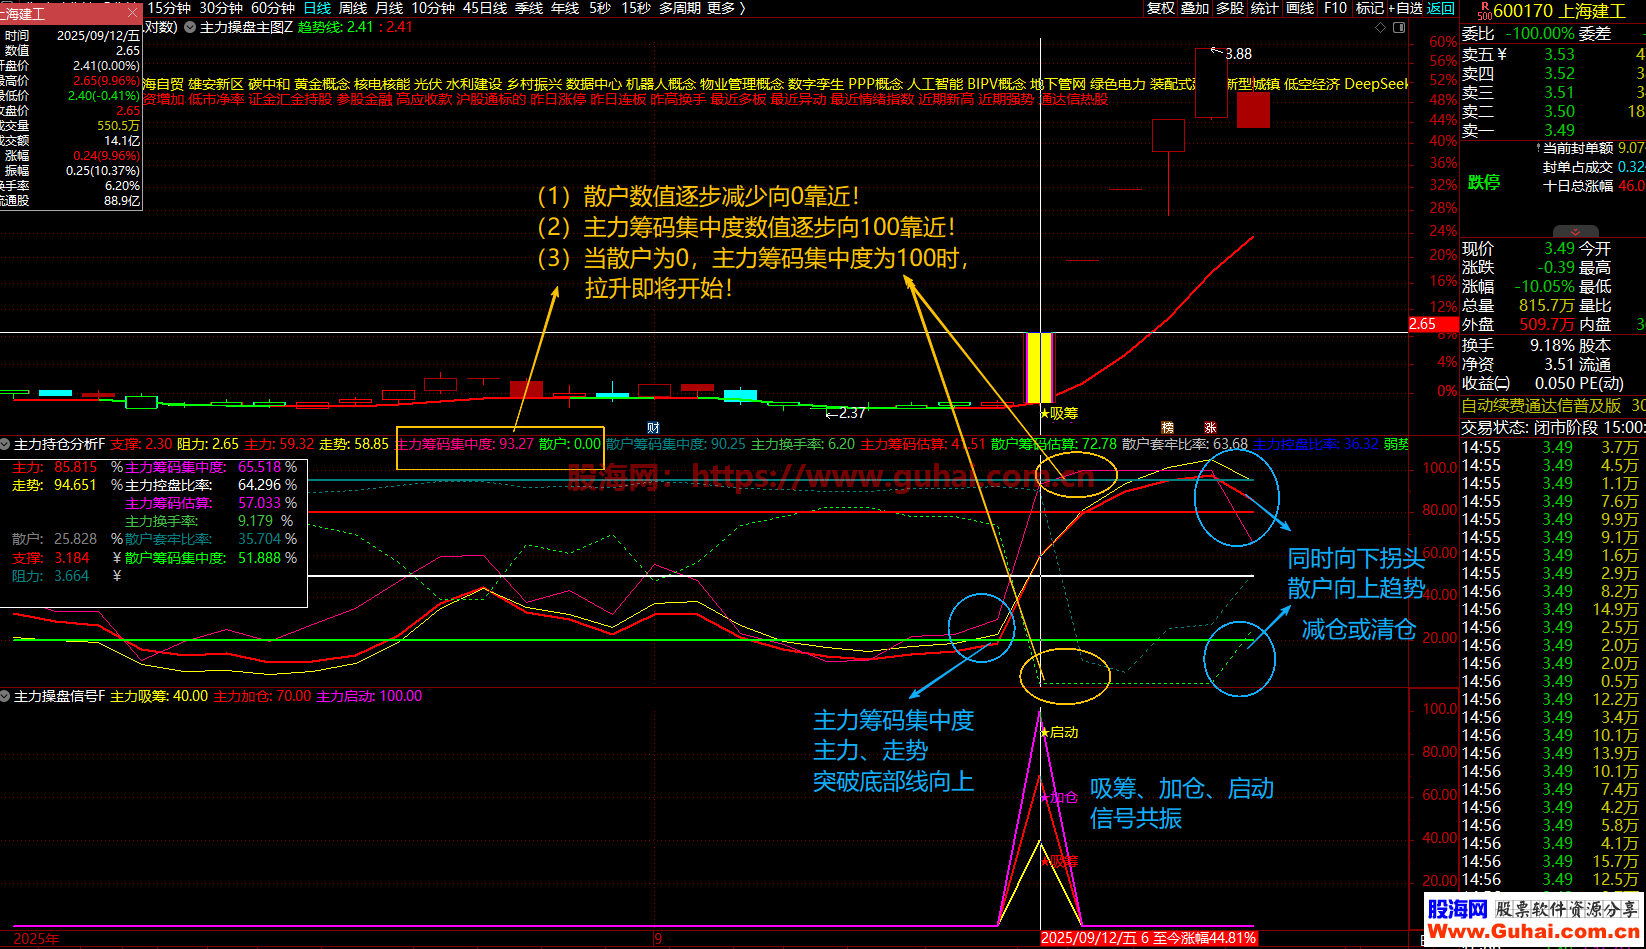
Task: Click the diamond icon above the chart
Action: point(1382,28)
